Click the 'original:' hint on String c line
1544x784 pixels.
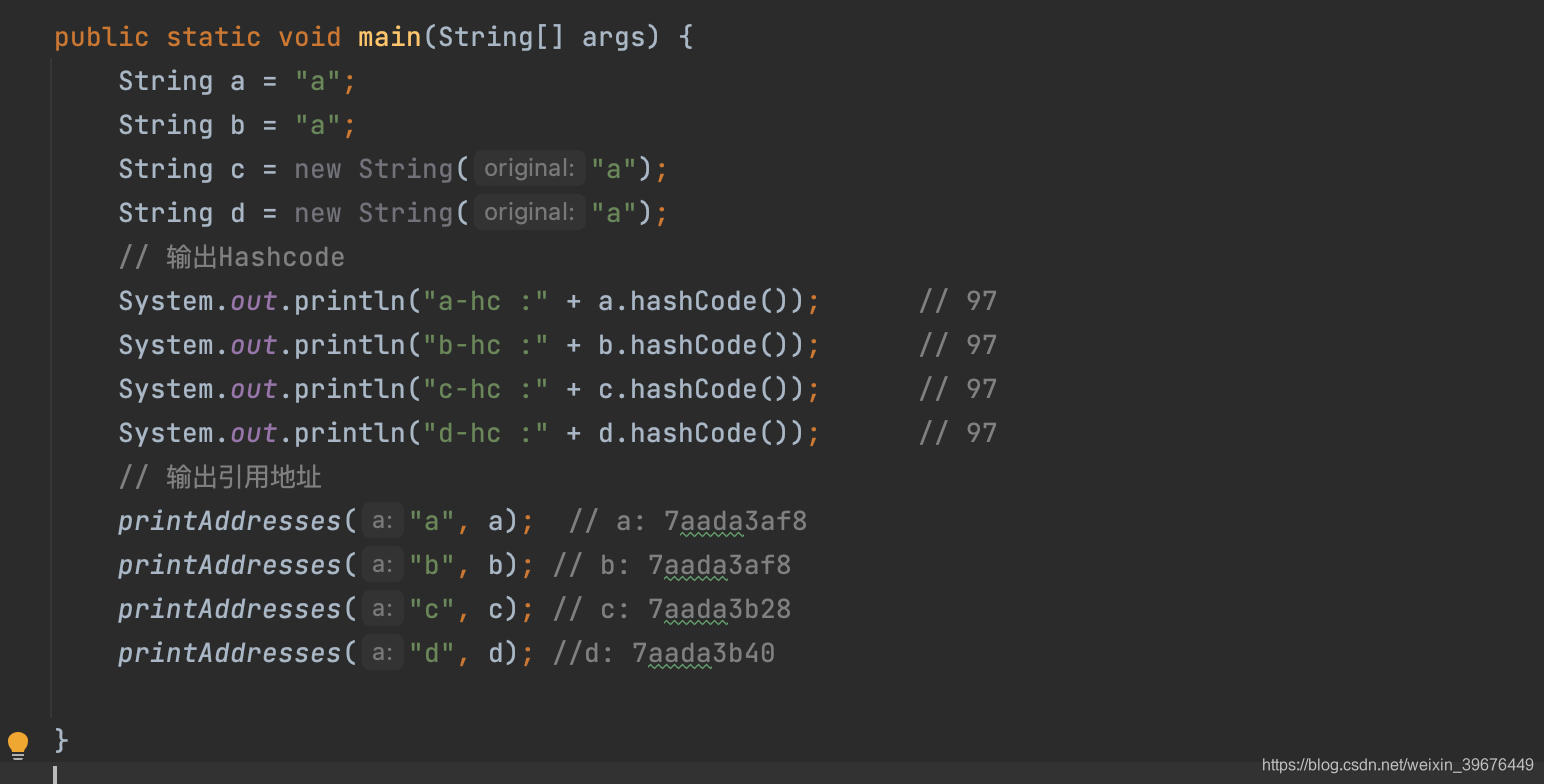click(529, 168)
